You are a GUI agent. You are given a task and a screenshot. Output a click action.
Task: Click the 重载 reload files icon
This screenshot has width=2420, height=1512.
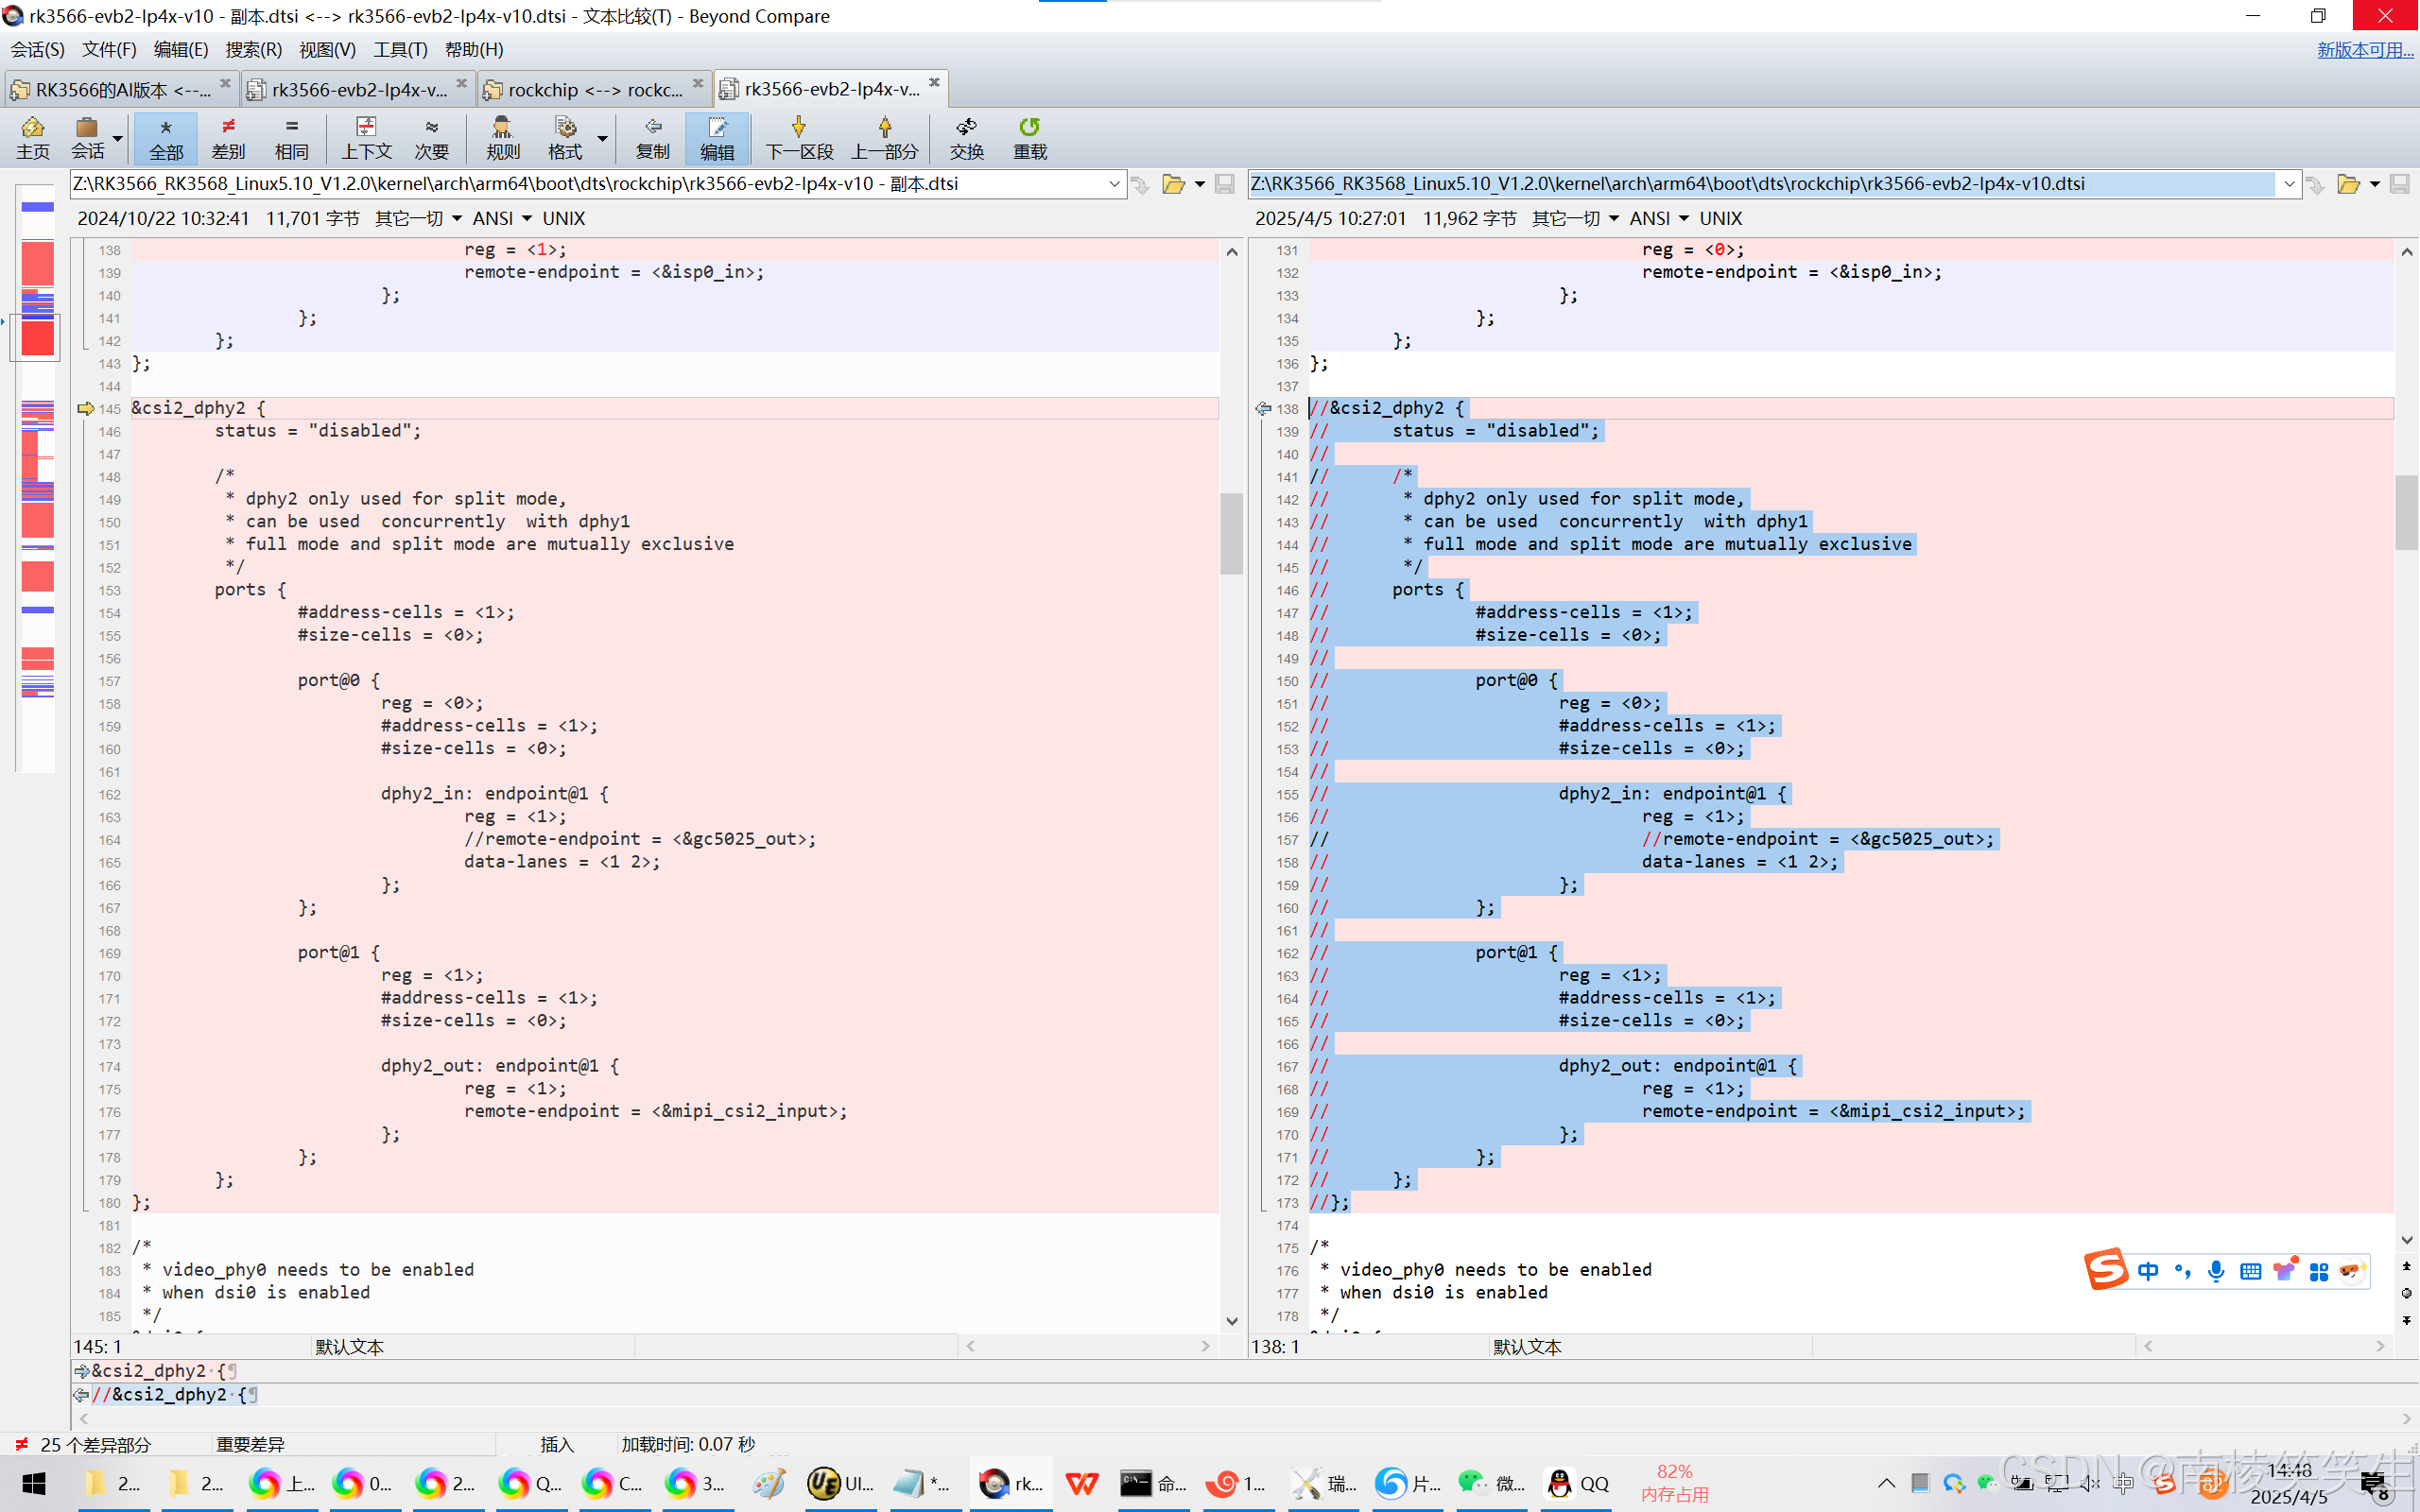coord(1029,137)
